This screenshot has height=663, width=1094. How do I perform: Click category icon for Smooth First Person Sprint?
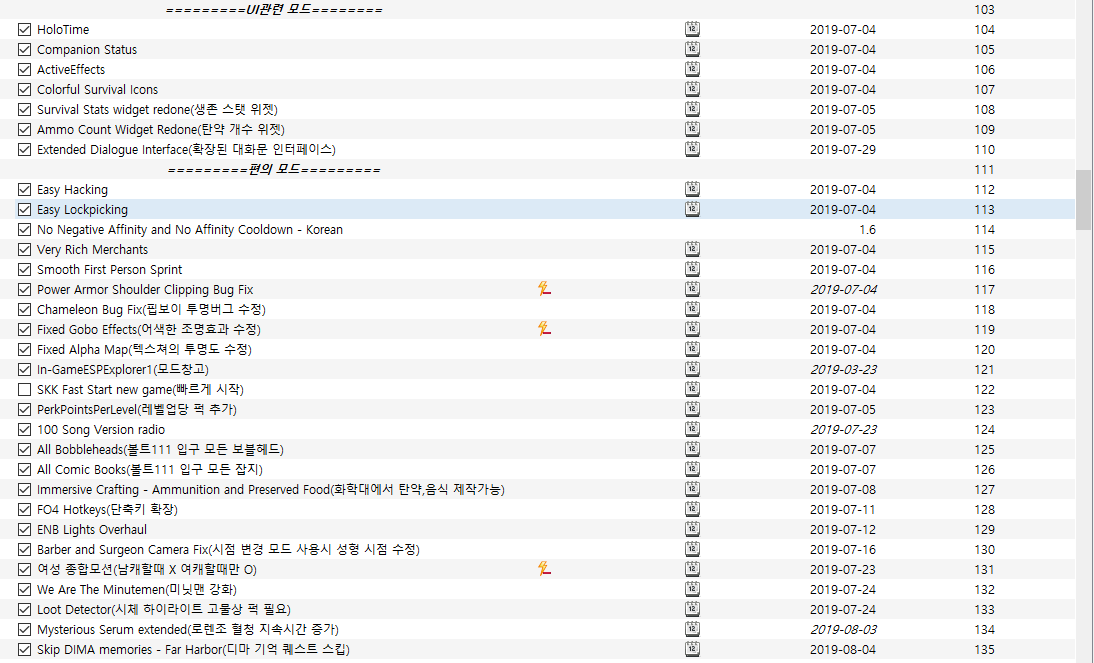pos(691,269)
